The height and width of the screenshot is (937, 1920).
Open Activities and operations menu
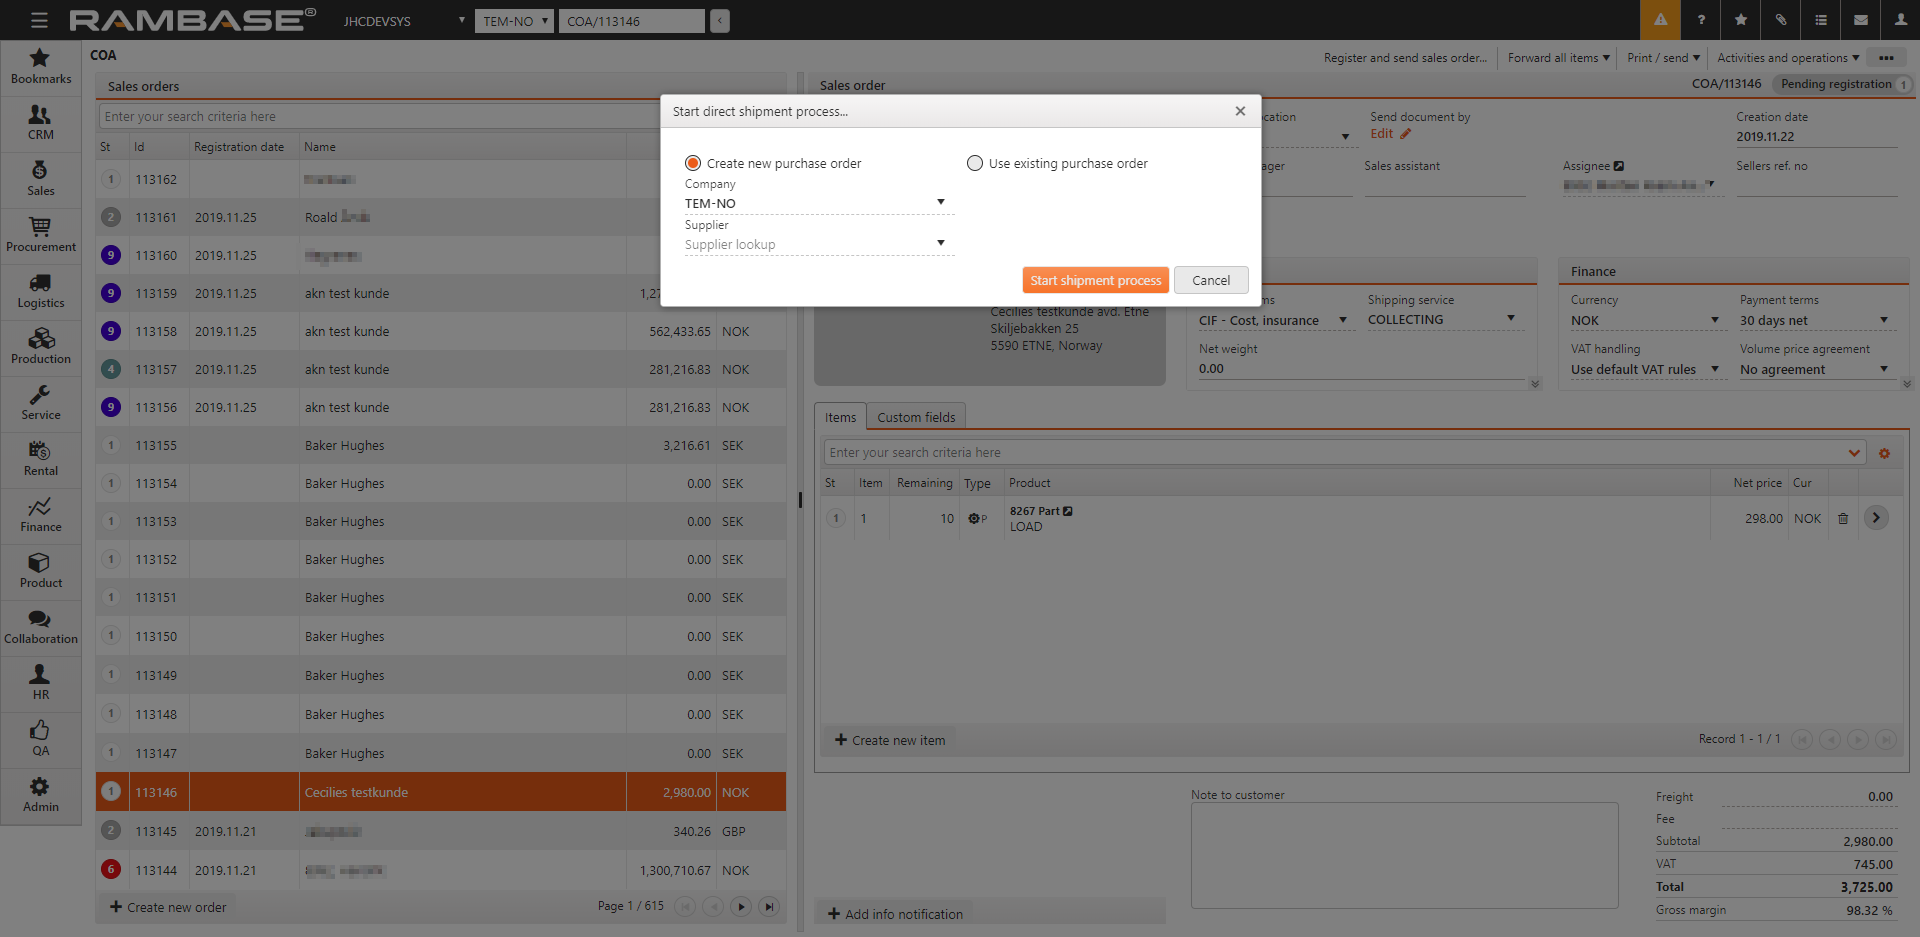(x=1787, y=58)
